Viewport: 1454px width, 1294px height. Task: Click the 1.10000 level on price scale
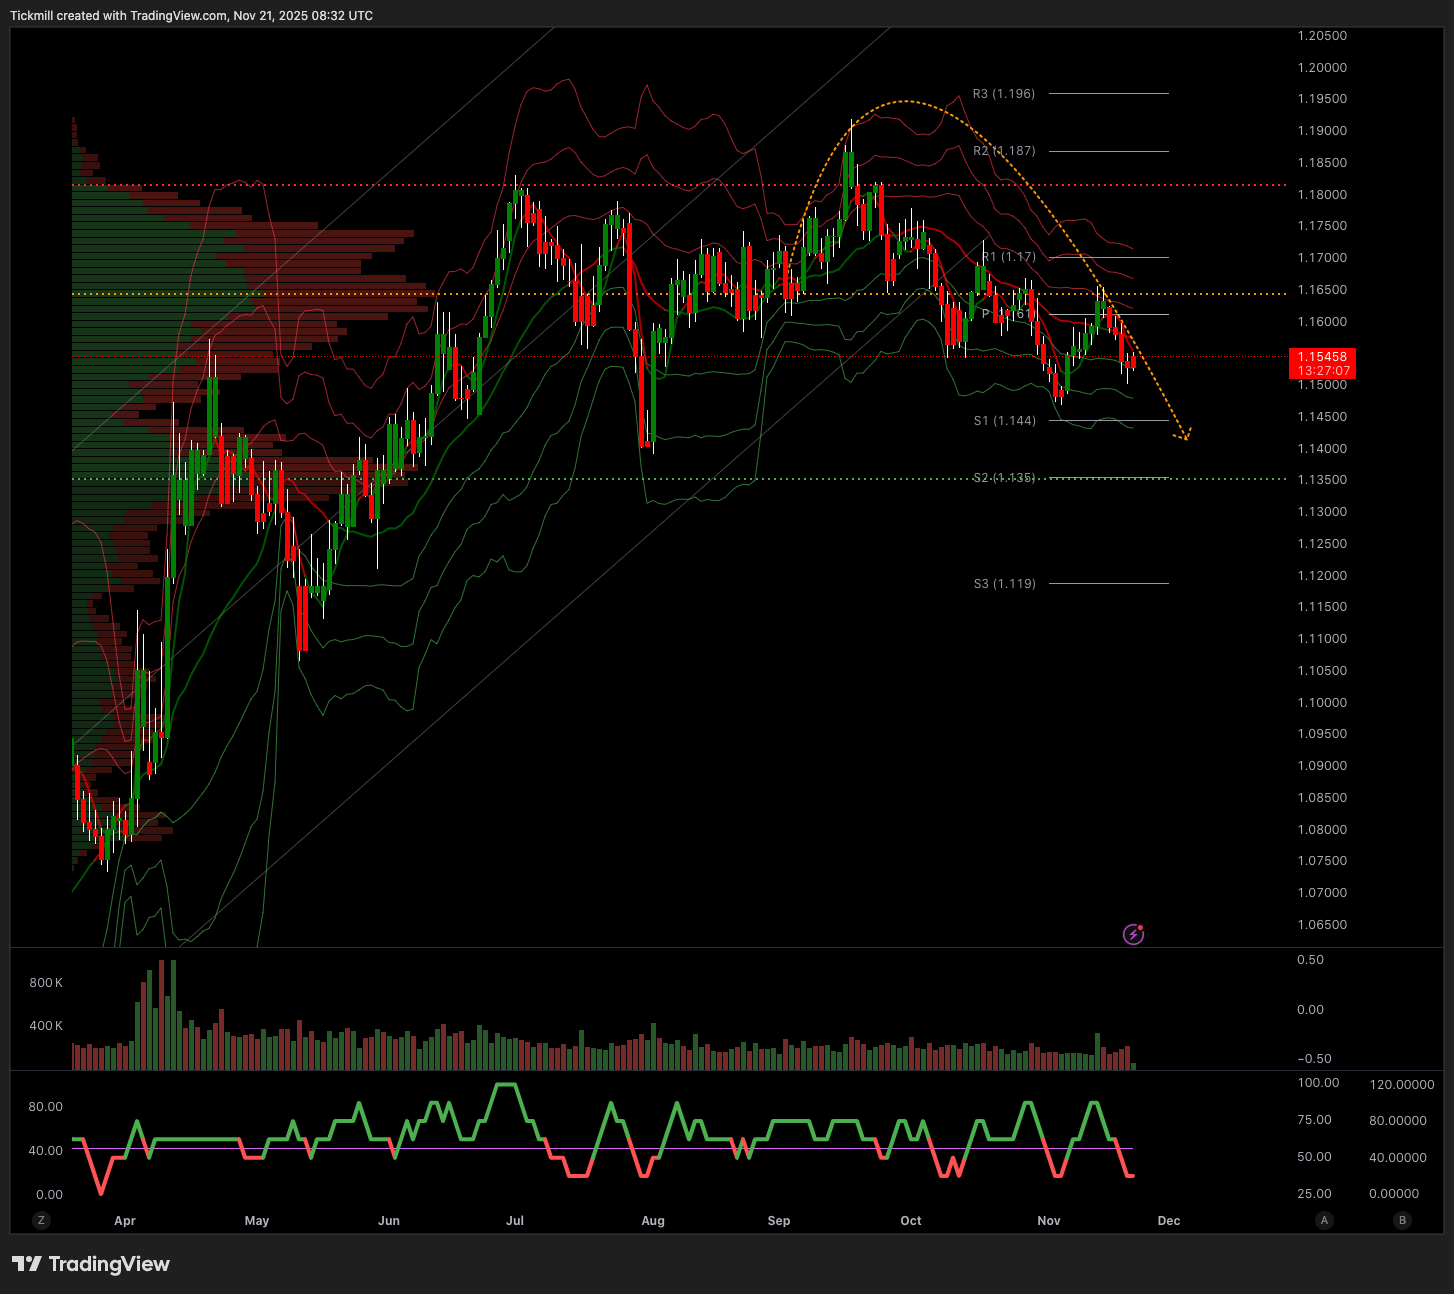(1322, 703)
